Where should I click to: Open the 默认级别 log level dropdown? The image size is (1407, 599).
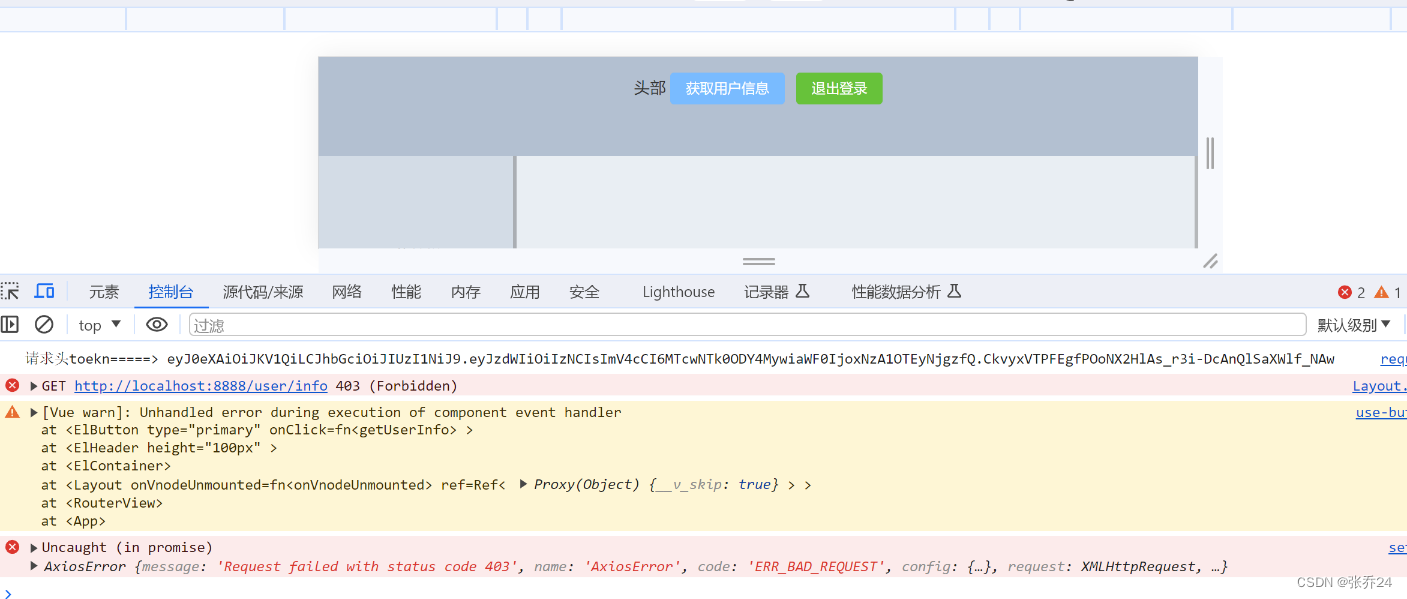tap(1355, 324)
